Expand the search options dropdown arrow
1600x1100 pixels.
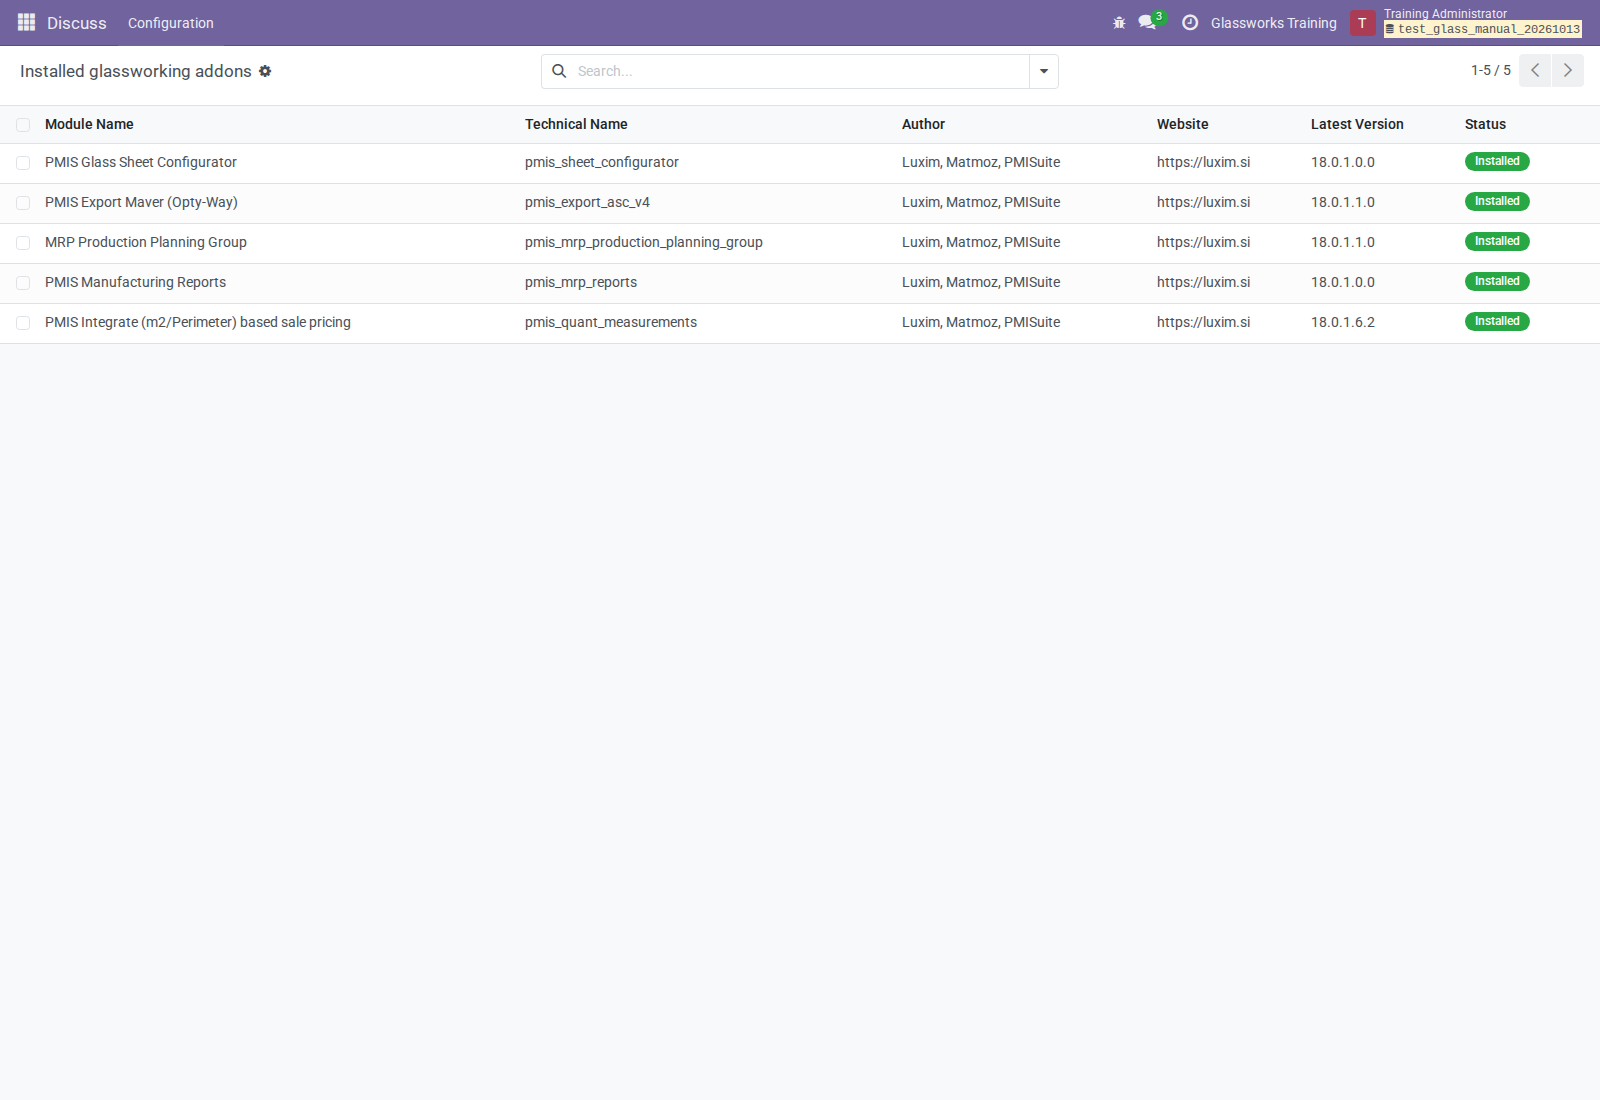tap(1044, 71)
